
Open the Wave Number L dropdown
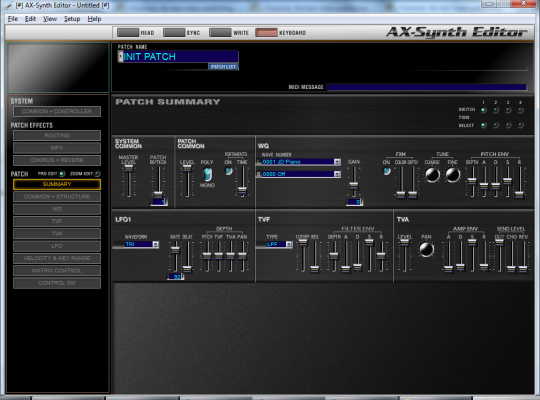pos(337,162)
